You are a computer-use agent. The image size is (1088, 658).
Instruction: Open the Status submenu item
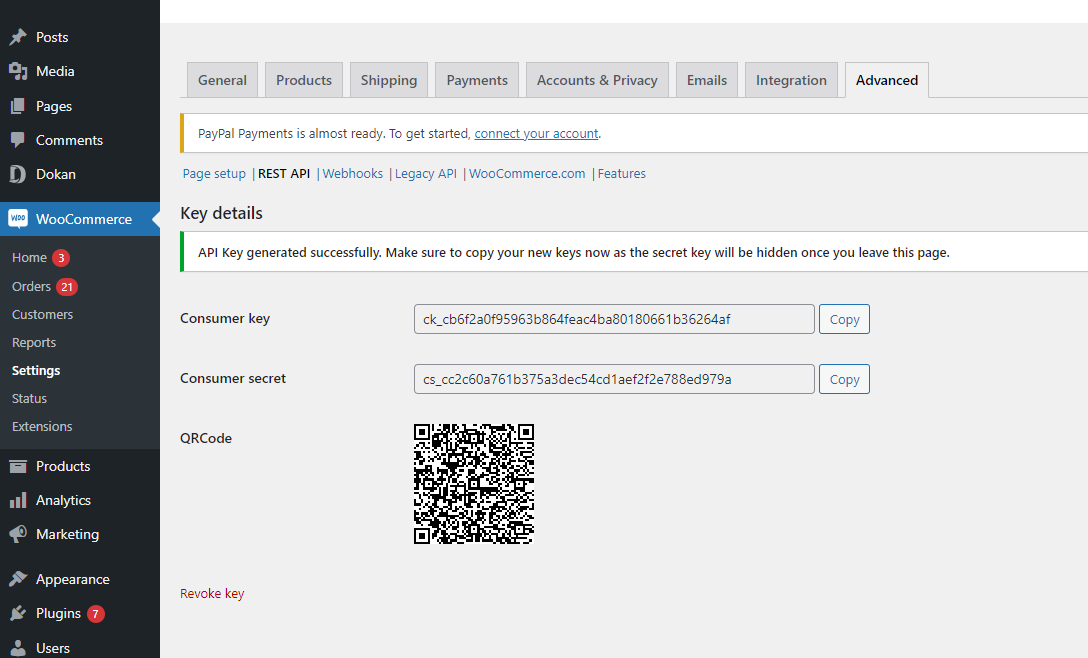pyautogui.click(x=29, y=398)
